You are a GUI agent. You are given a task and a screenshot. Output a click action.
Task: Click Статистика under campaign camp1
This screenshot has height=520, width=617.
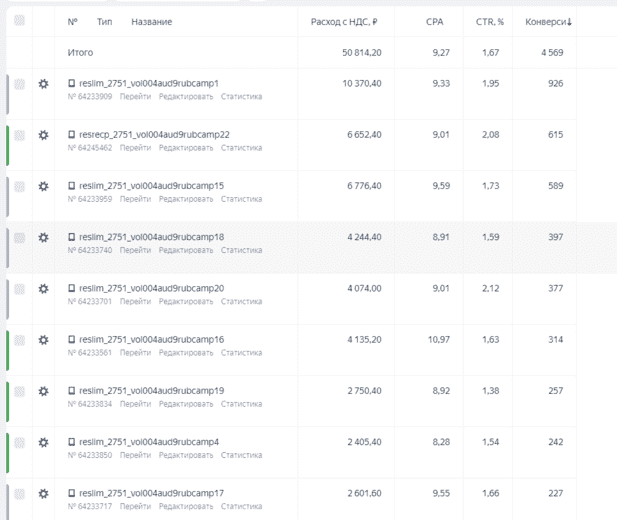pos(241,96)
